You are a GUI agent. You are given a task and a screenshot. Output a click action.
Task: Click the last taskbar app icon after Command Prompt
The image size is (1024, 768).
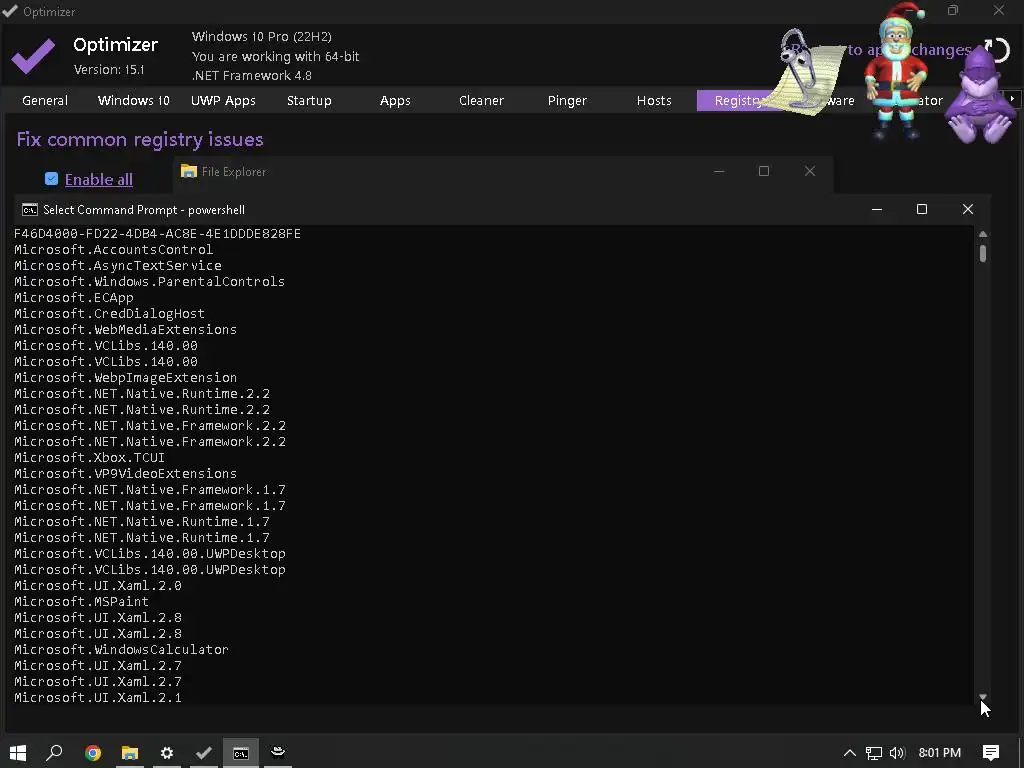[x=278, y=753]
